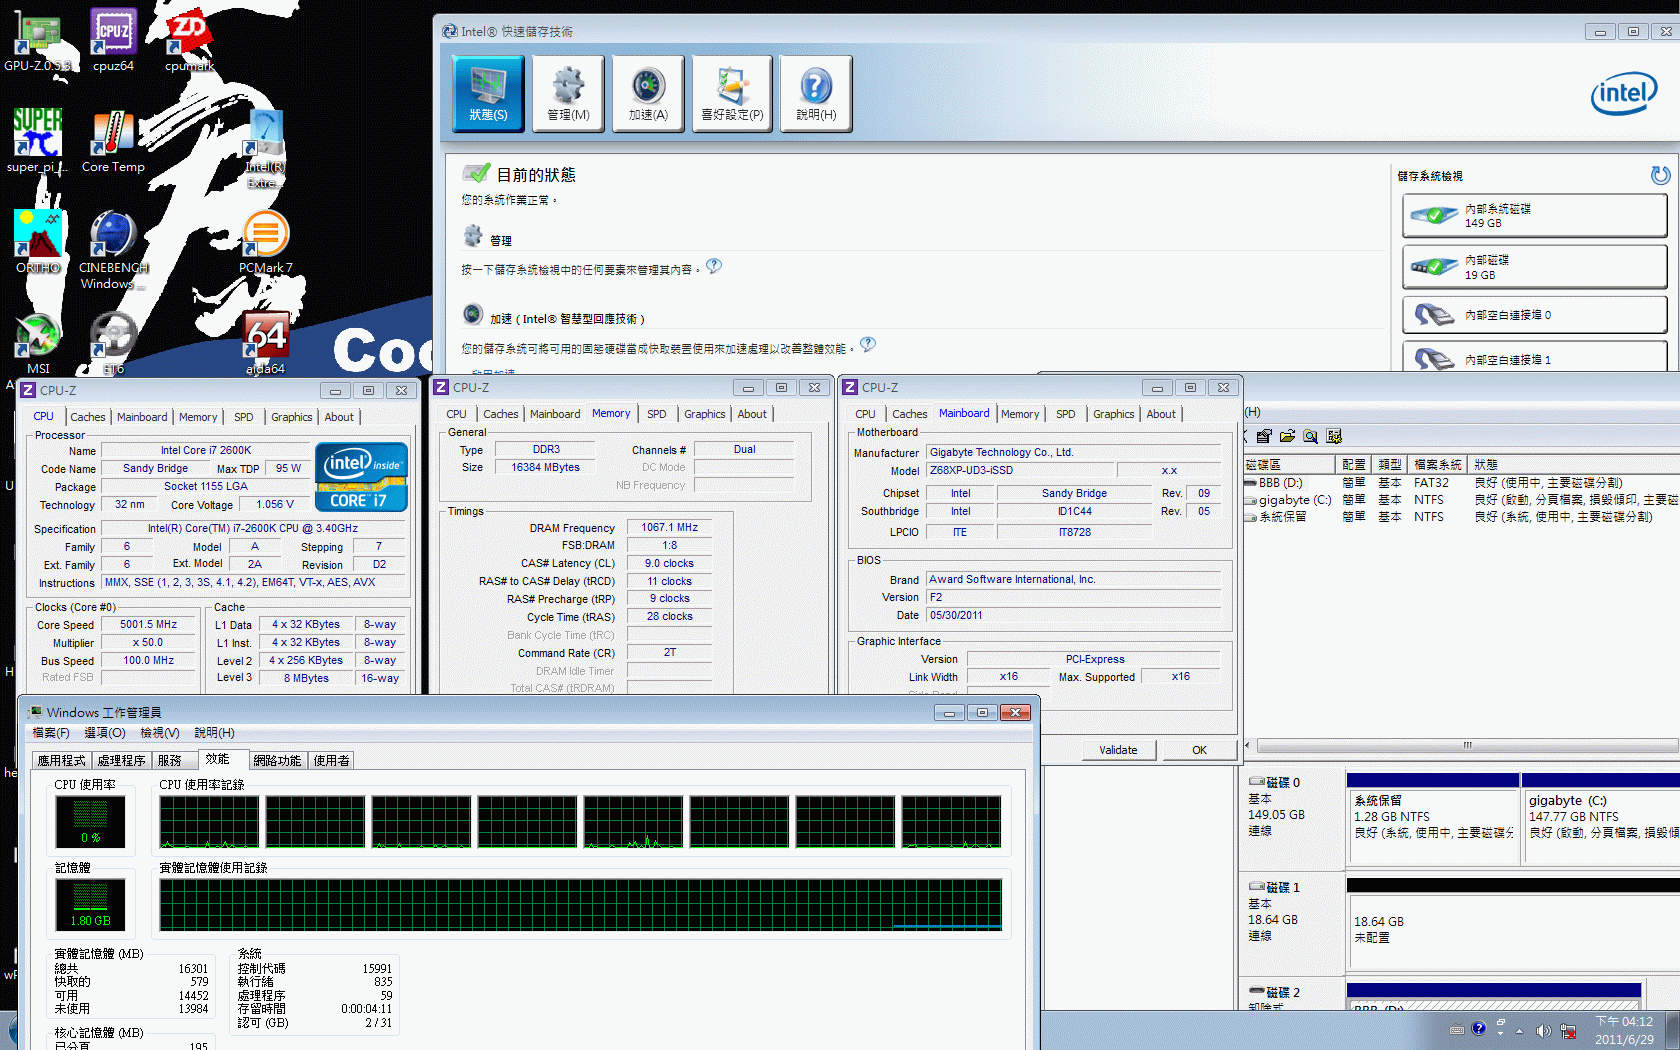Click the blue help icon in the taskbar

(x=1478, y=1029)
